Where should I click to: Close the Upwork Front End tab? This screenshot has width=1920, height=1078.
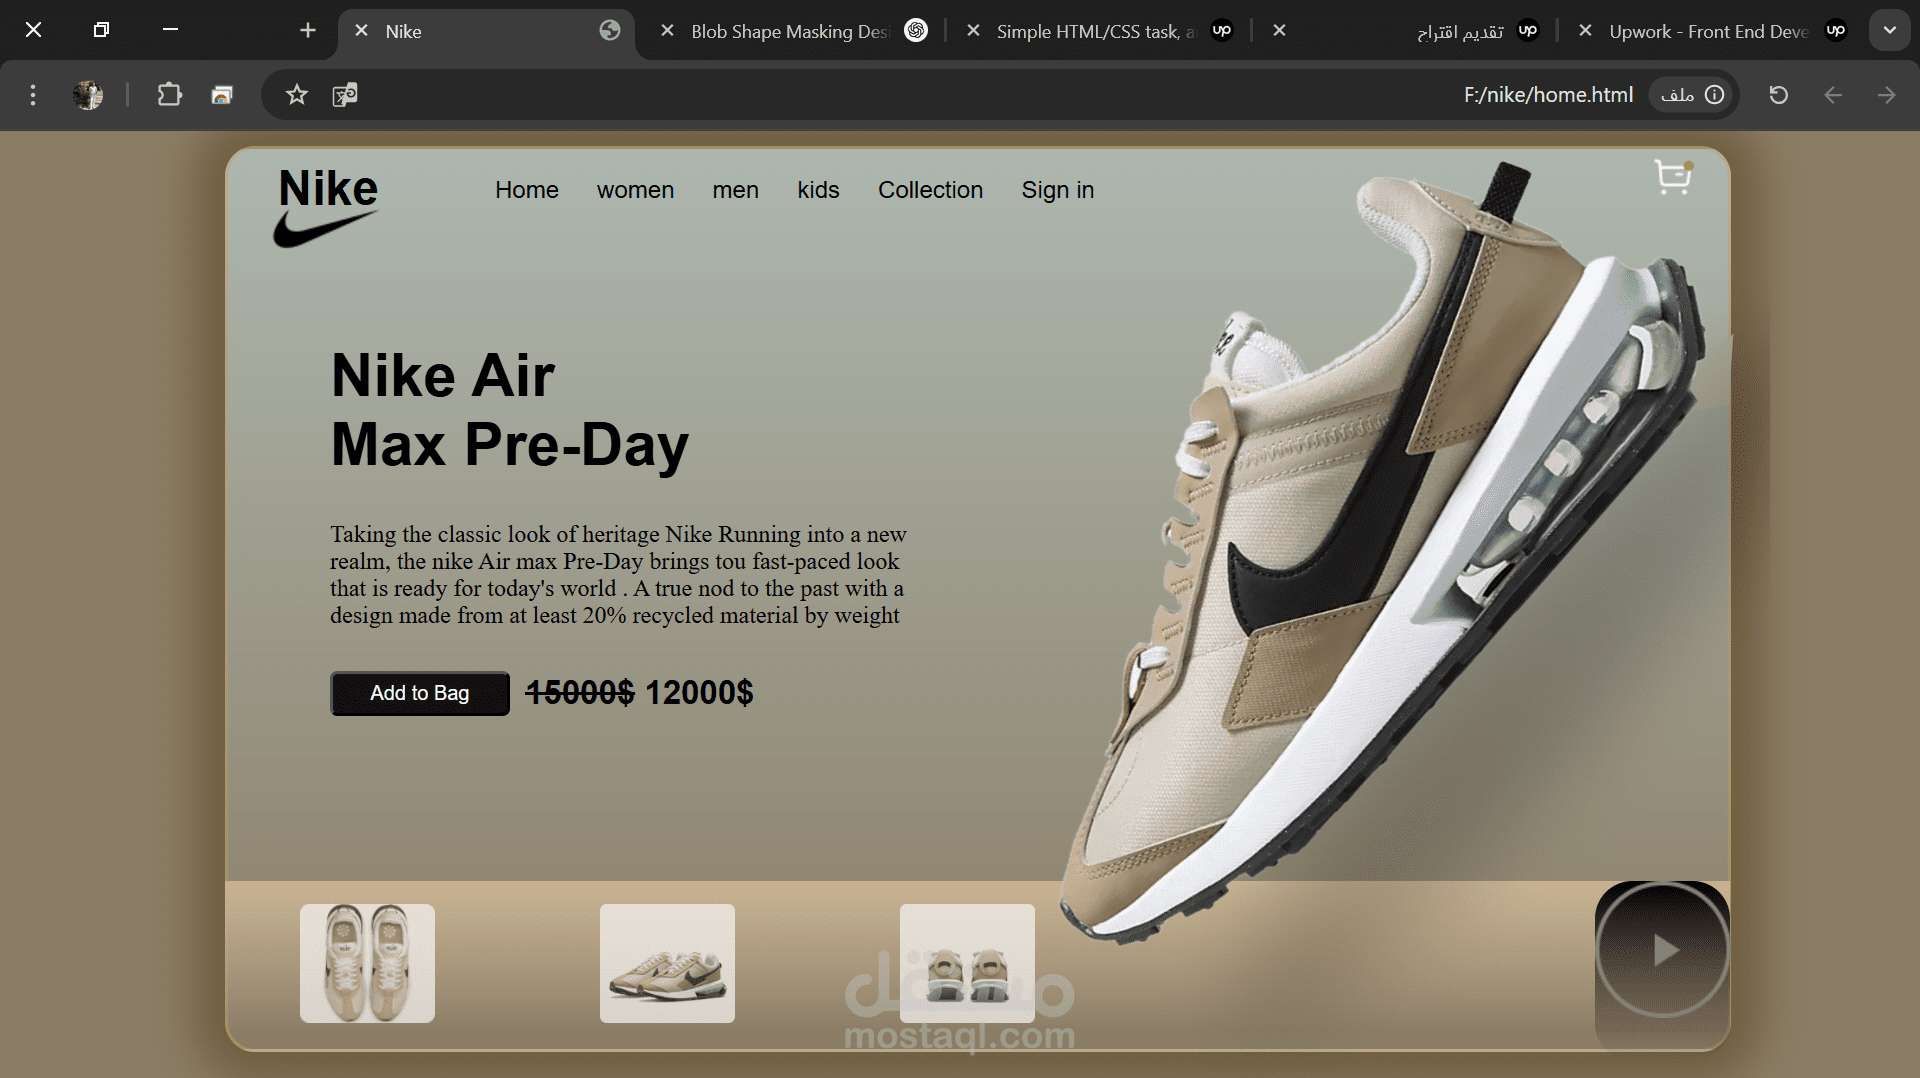pyautogui.click(x=1585, y=31)
